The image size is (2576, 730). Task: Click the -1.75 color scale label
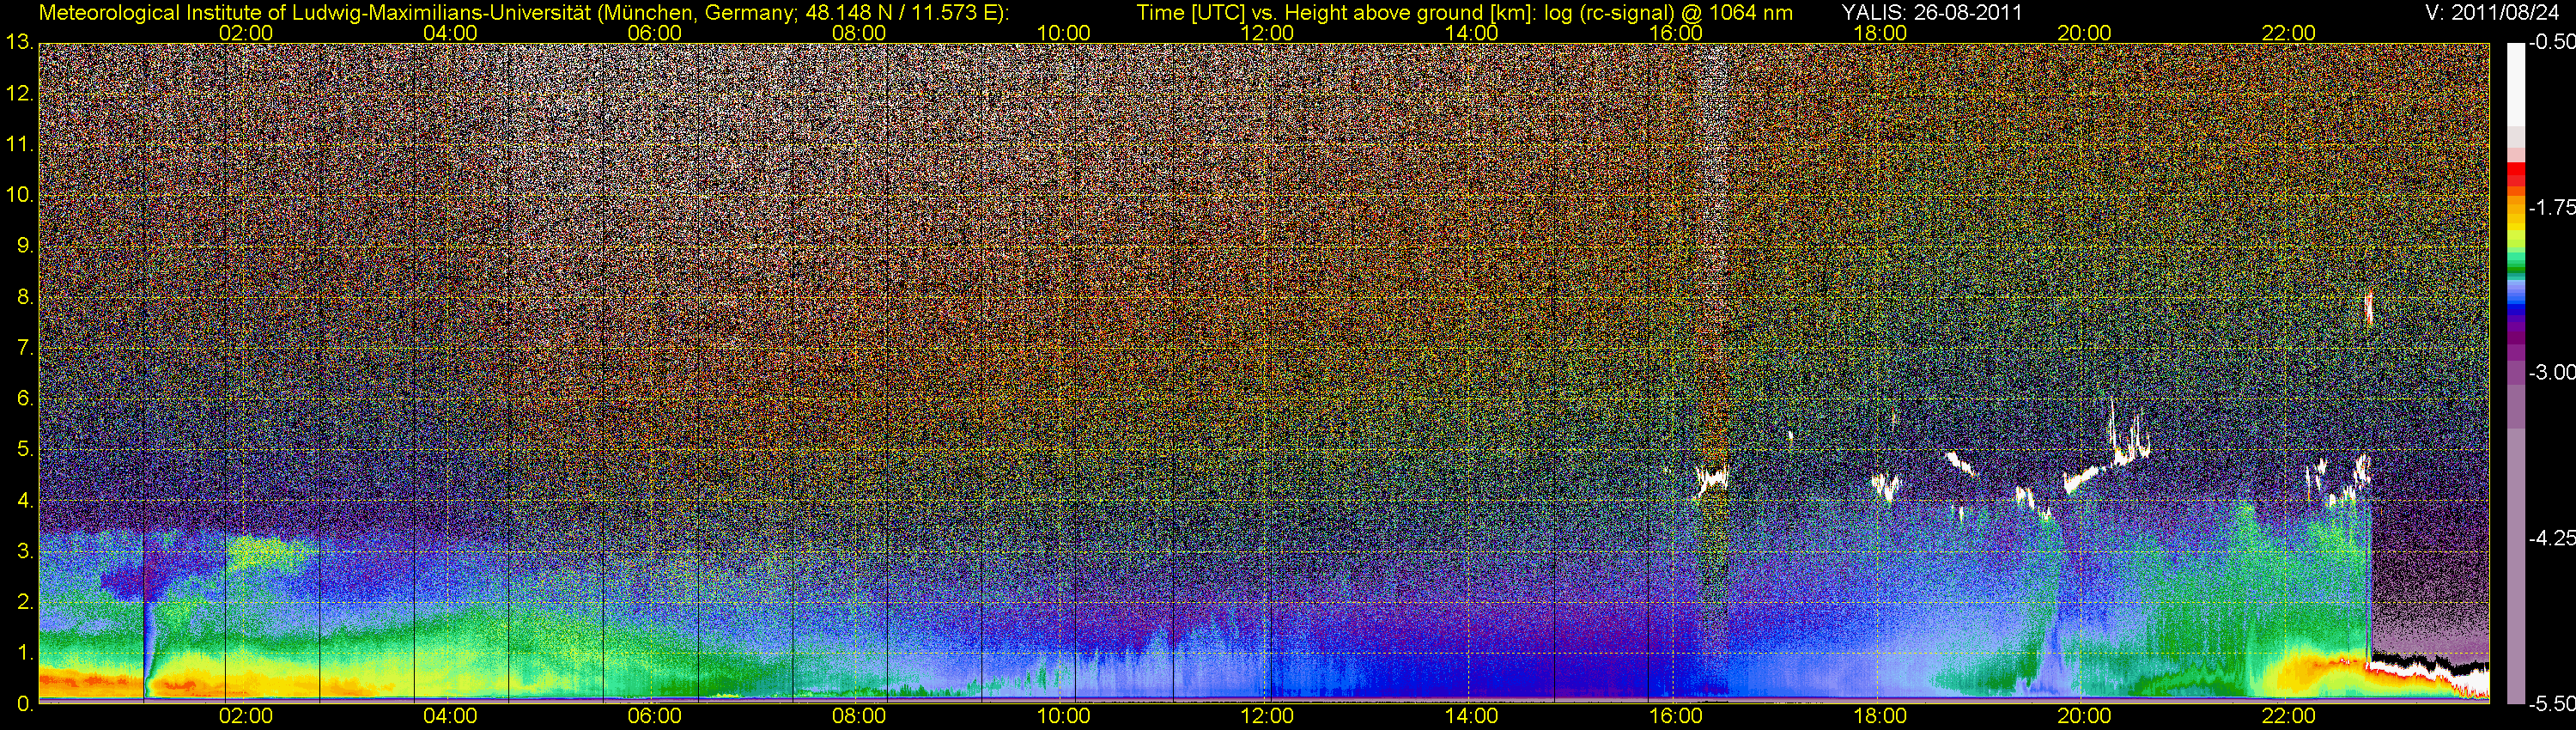pyautogui.click(x=2551, y=208)
